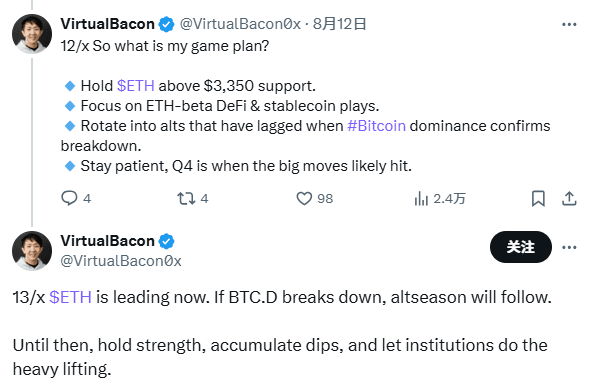Share the 12/x tweet via share icon
The width and height of the screenshot is (591, 389).
pos(569,198)
